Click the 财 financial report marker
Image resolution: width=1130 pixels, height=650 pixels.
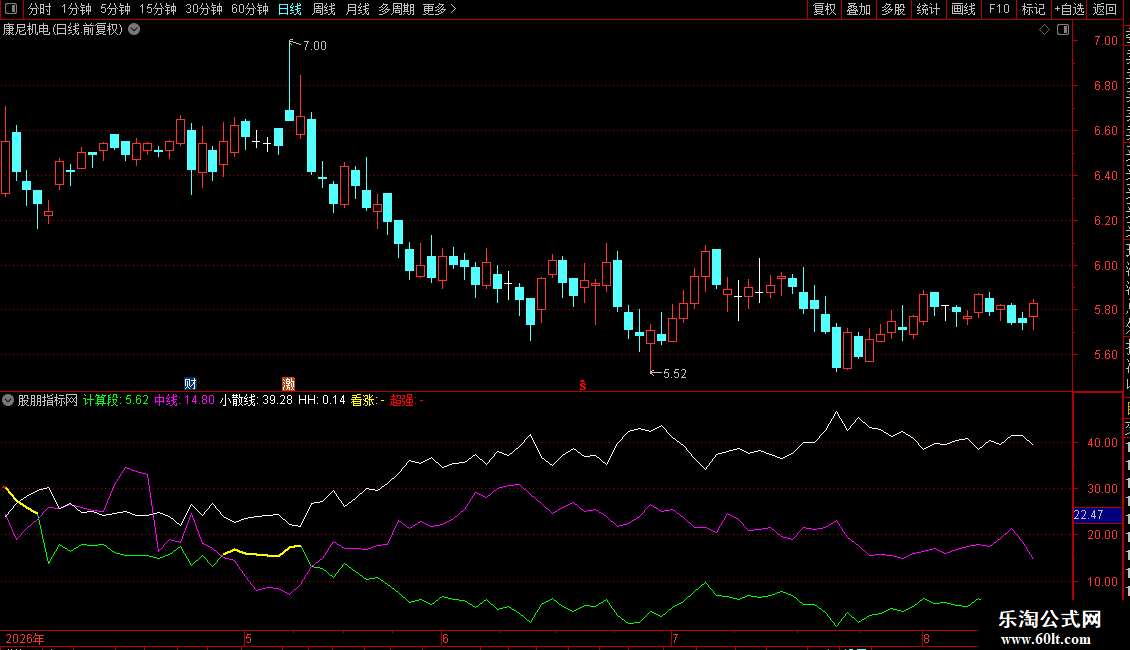pos(190,383)
